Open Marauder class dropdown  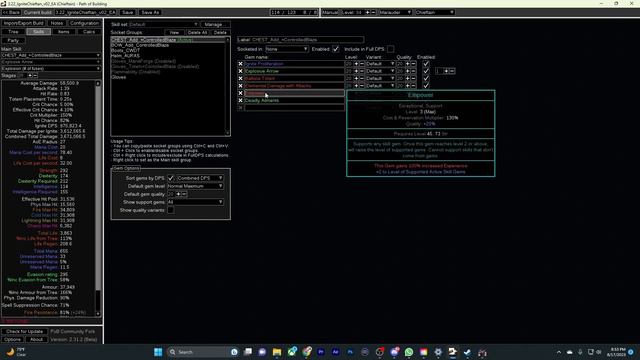point(395,12)
